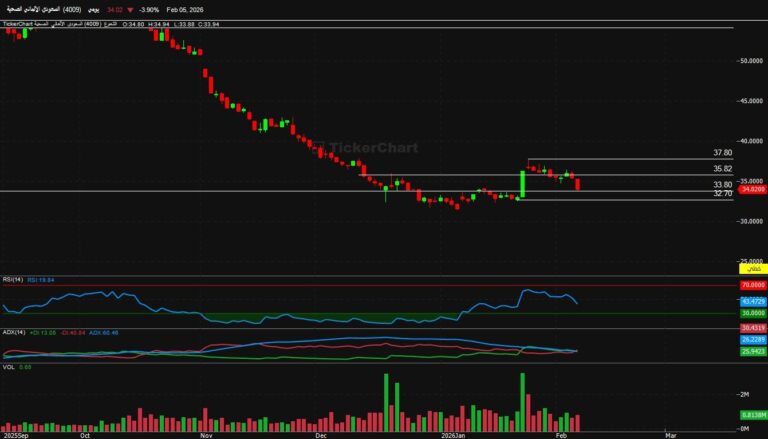Select the VOL indicator label
This screenshot has height=439, width=768.
click(x=10, y=367)
